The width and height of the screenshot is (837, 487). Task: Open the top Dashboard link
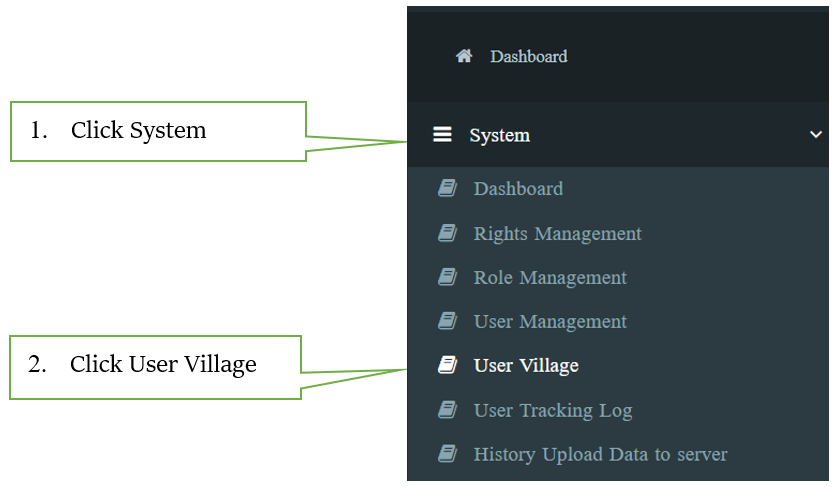point(528,56)
